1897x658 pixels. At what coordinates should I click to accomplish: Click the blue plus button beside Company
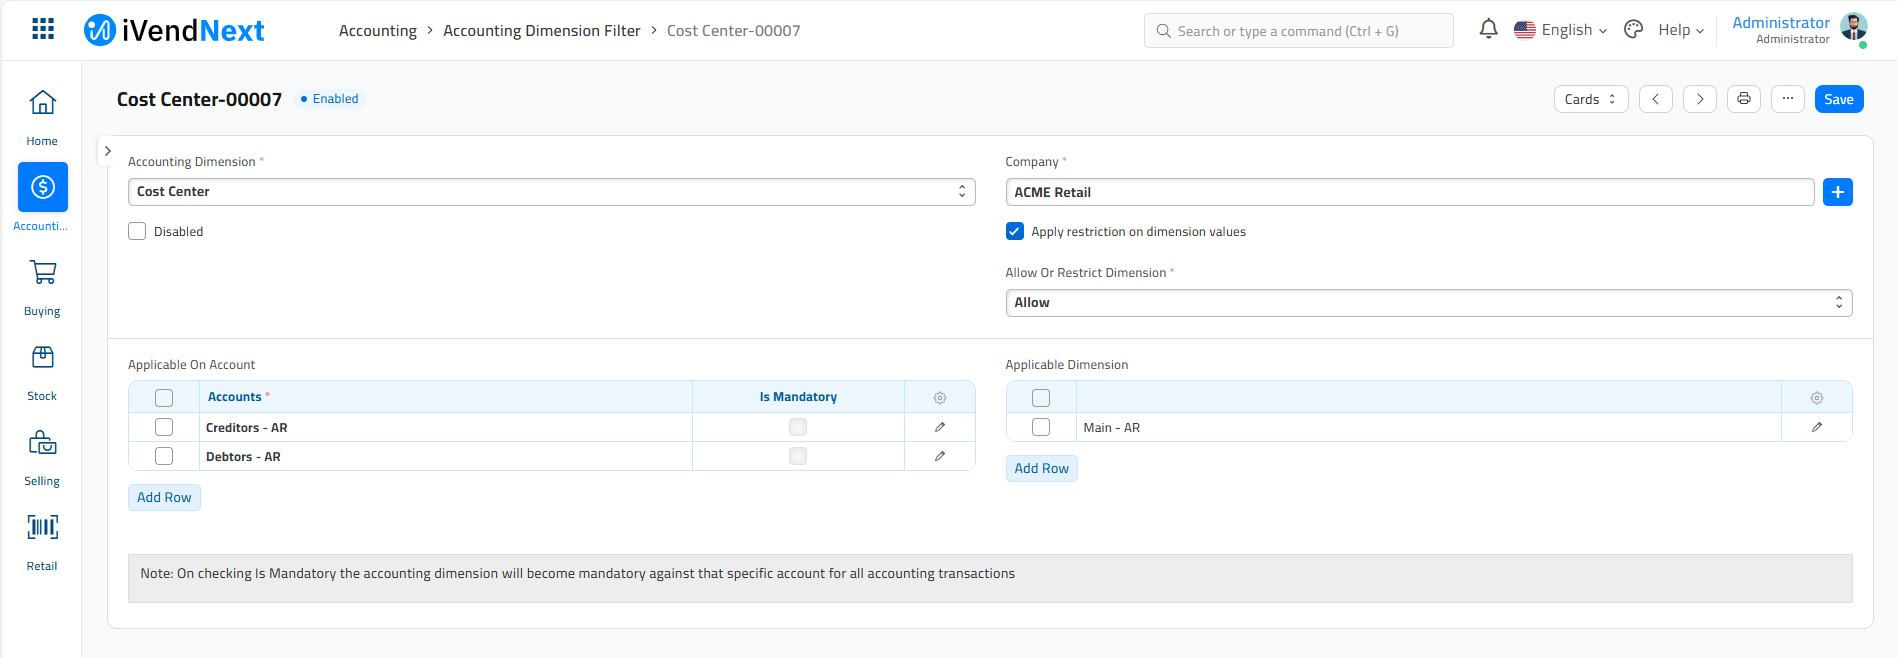click(1837, 192)
